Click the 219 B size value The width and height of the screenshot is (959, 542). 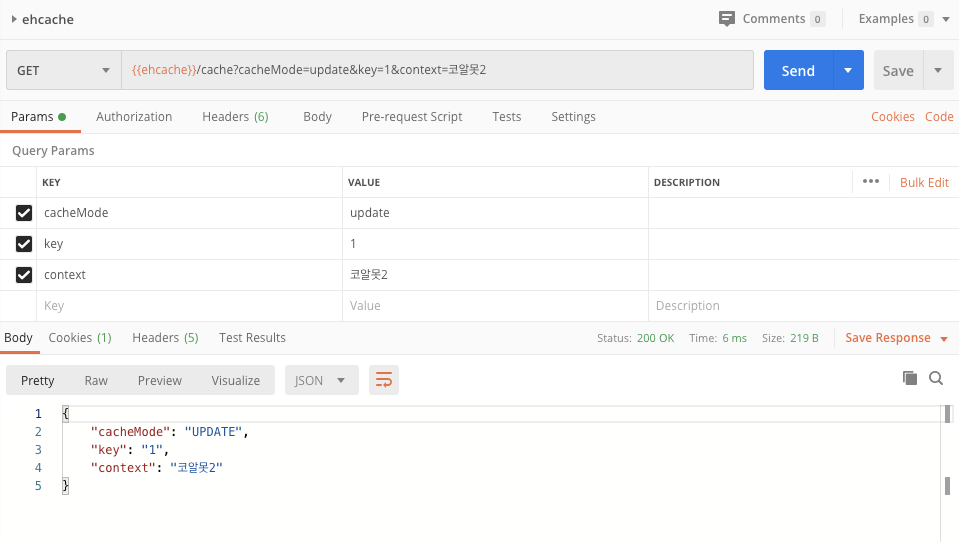(804, 338)
